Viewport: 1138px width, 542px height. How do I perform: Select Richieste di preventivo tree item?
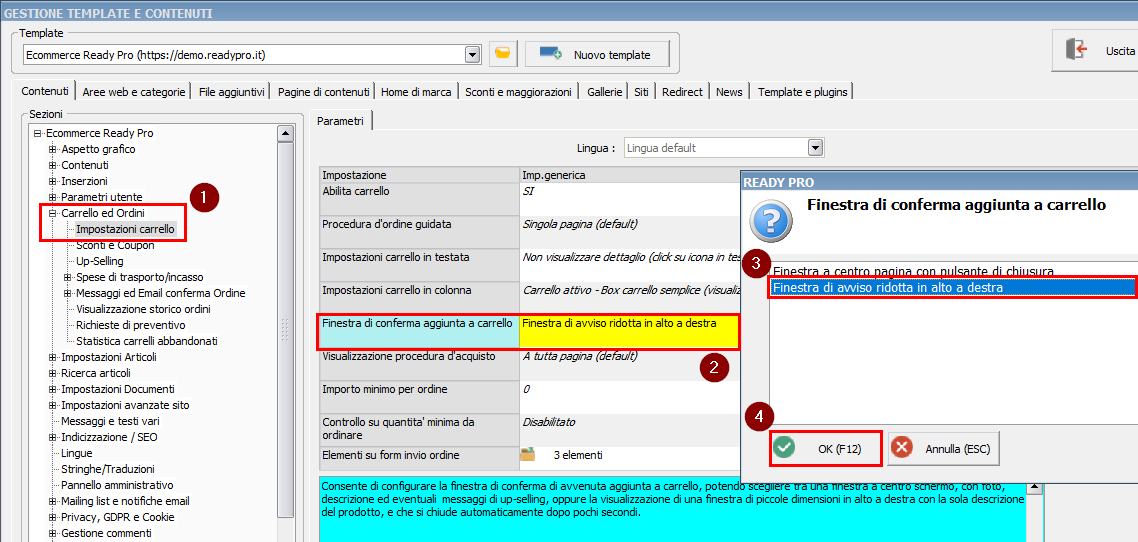coord(131,325)
